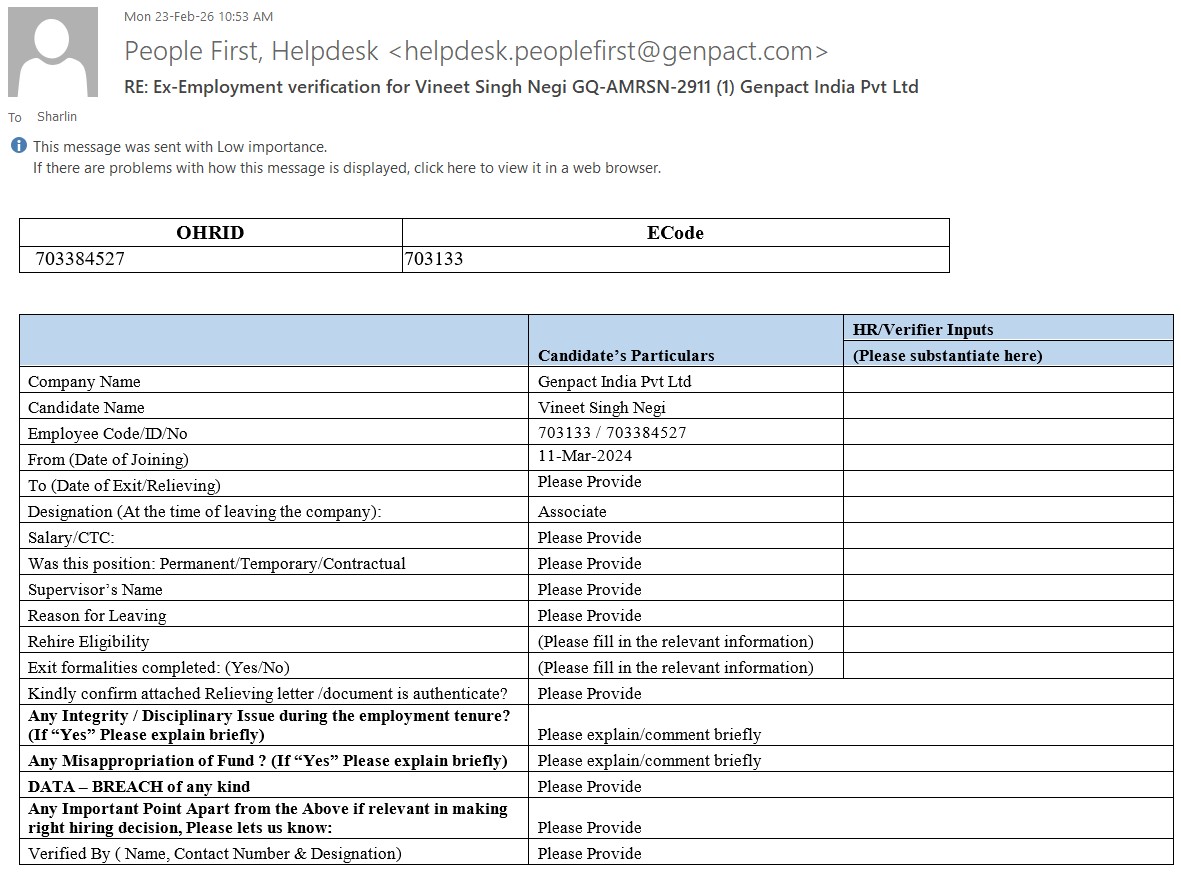1181x872 pixels.
Task: Click the Integrity / Disciplinary Issue question
Action: tap(269, 725)
